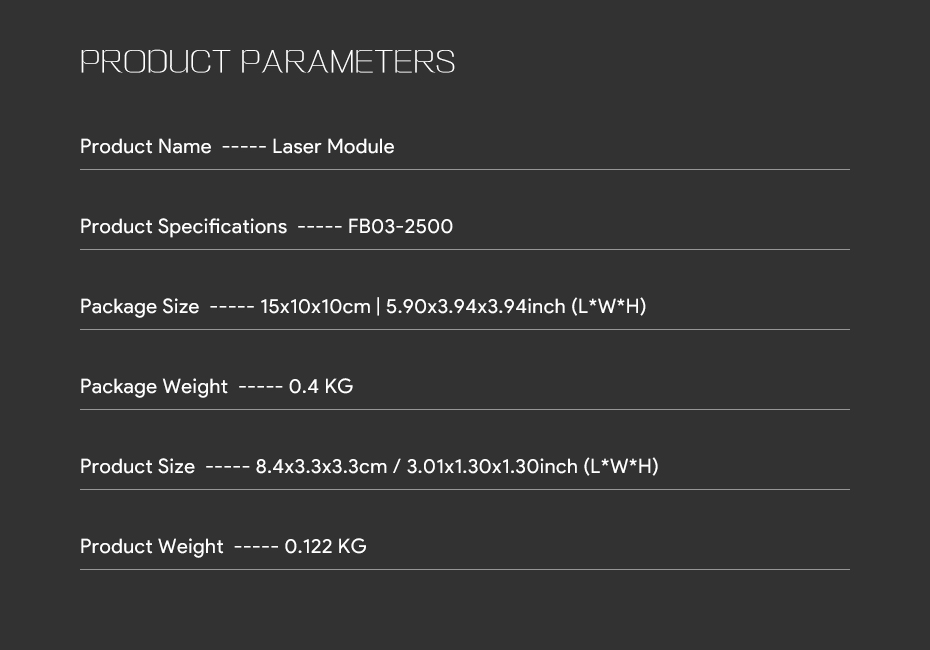The width and height of the screenshot is (930, 650).
Task: Click the Product Size label
Action: 138,467
